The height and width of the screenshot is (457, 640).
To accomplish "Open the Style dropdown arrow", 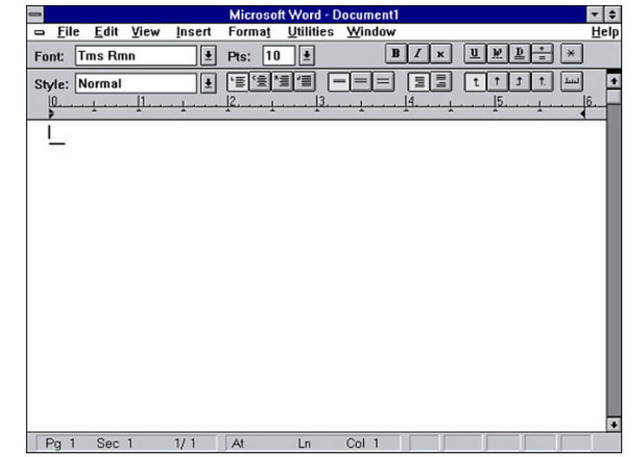I will [208, 83].
